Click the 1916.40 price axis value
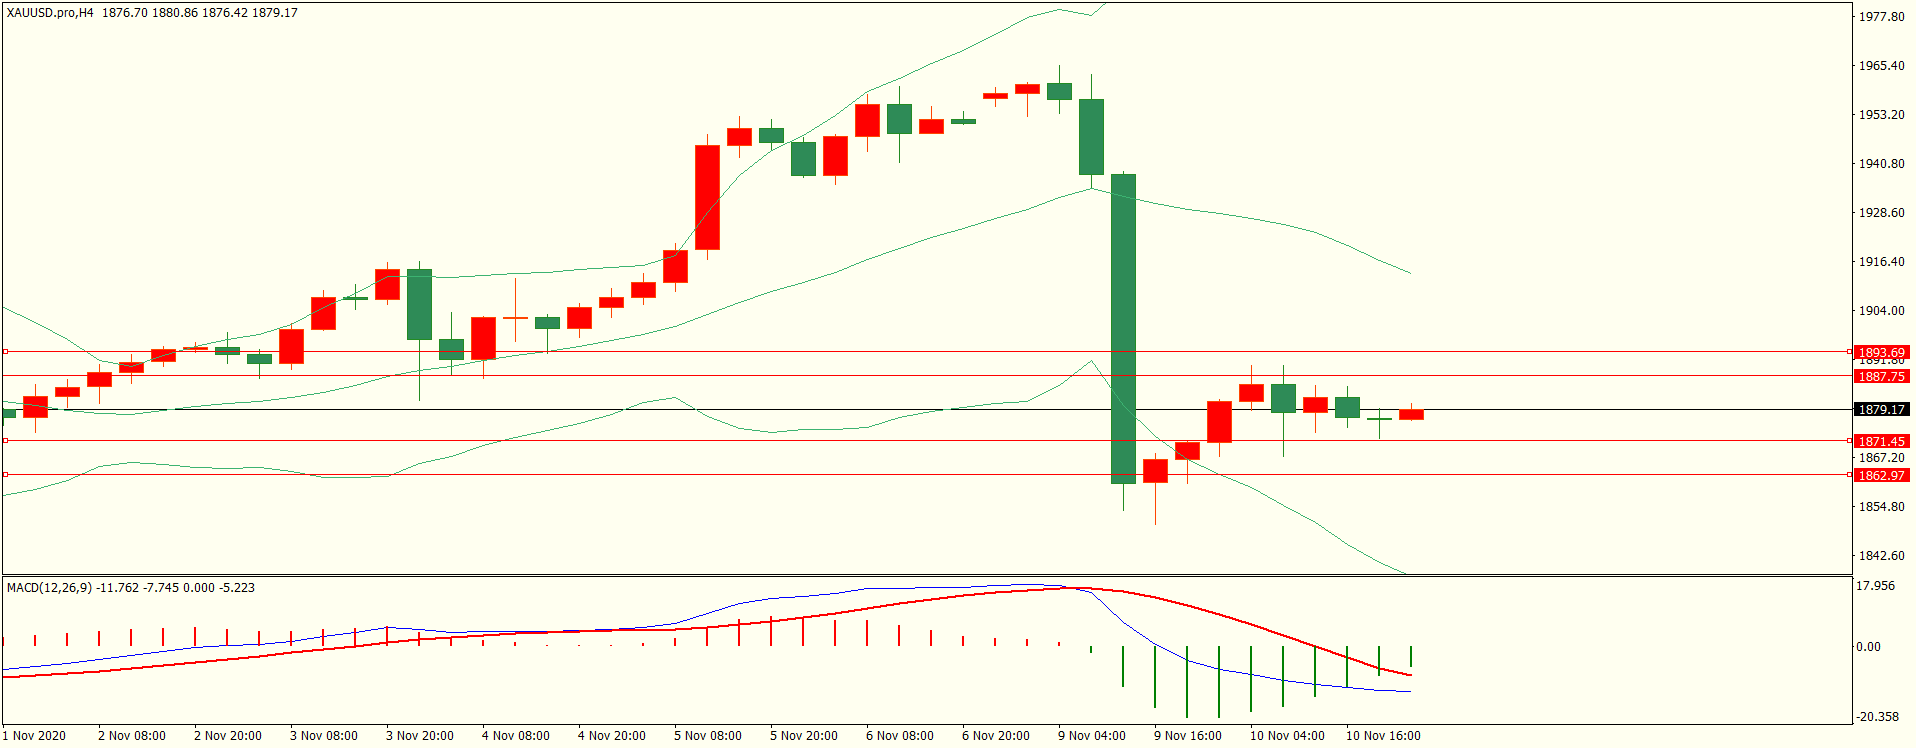1916x748 pixels. 1882,262
